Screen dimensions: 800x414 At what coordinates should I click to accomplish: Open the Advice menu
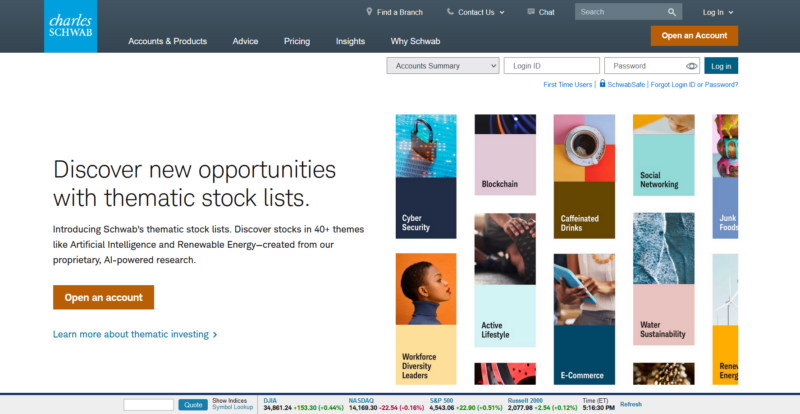point(245,41)
